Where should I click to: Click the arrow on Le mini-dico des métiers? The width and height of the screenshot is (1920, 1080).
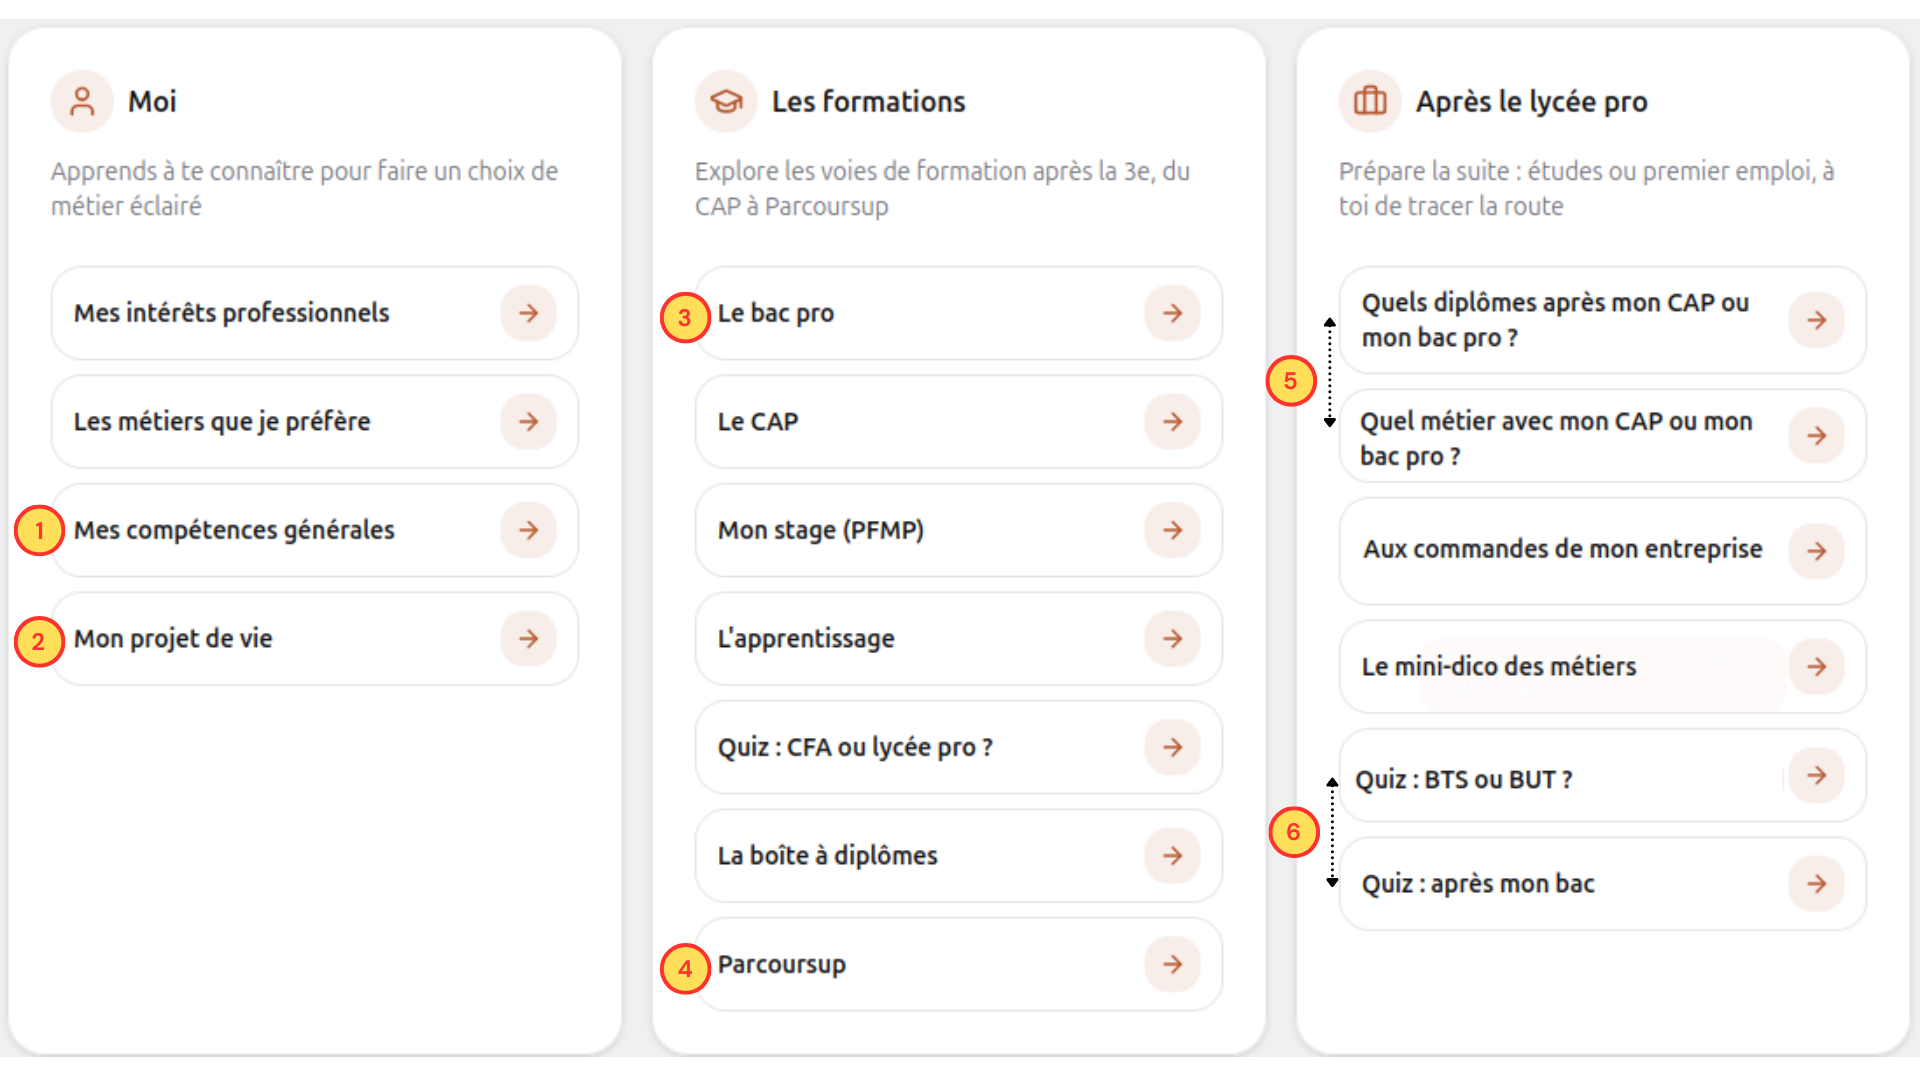coord(1816,666)
